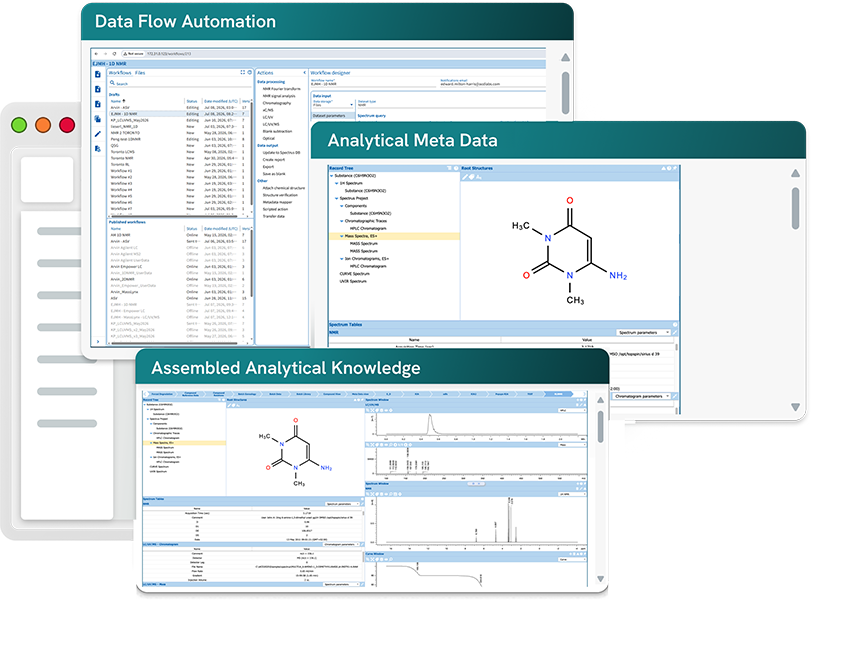This screenshot has height=653, width=842.
Task: Click NMR spectrum plot in Assembled Knowledge window
Action: pyautogui.click(x=476, y=521)
